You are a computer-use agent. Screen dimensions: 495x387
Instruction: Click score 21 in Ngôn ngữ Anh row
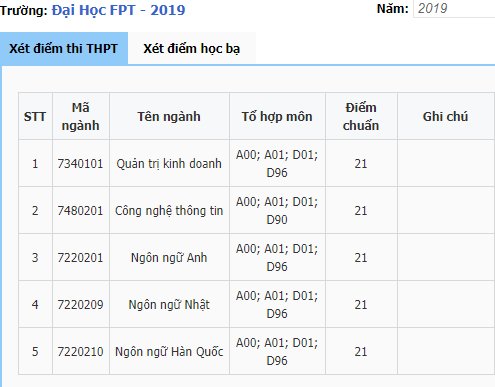tap(361, 258)
